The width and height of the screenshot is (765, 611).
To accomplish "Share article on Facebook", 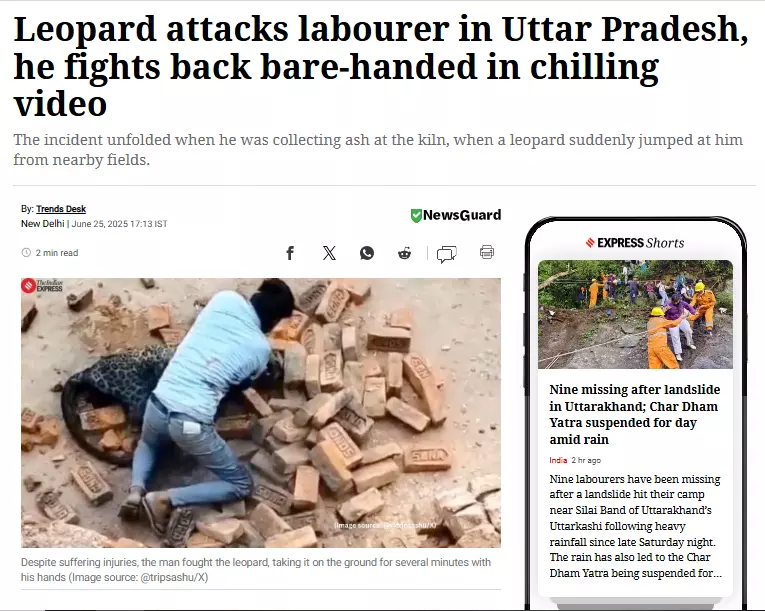I will pos(290,253).
